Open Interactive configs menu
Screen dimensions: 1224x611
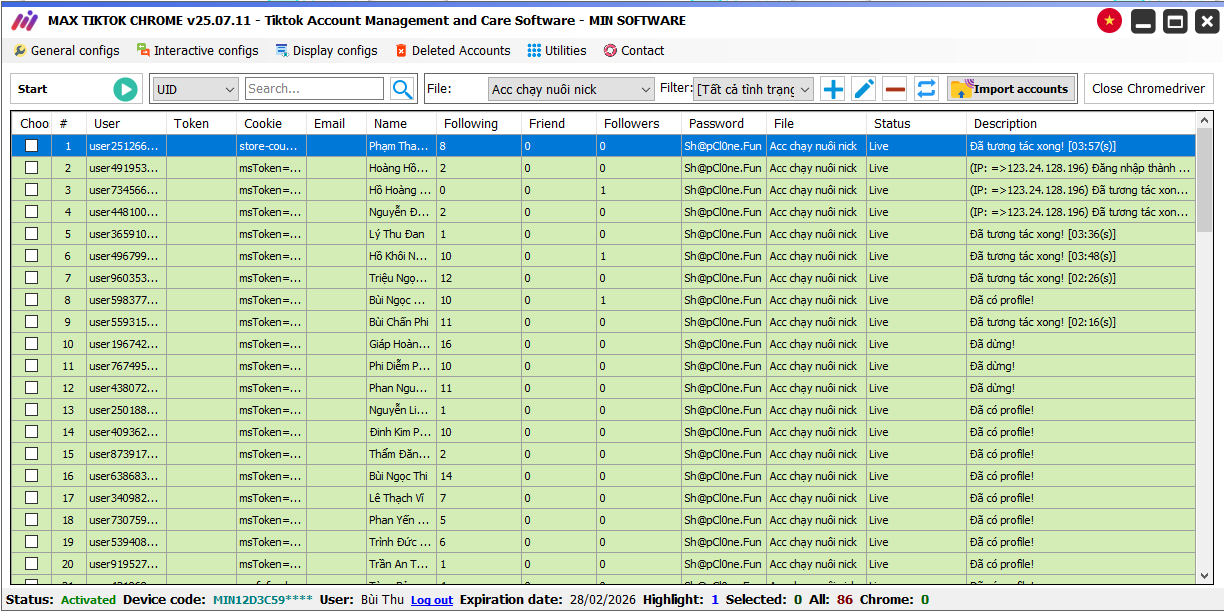click(197, 51)
